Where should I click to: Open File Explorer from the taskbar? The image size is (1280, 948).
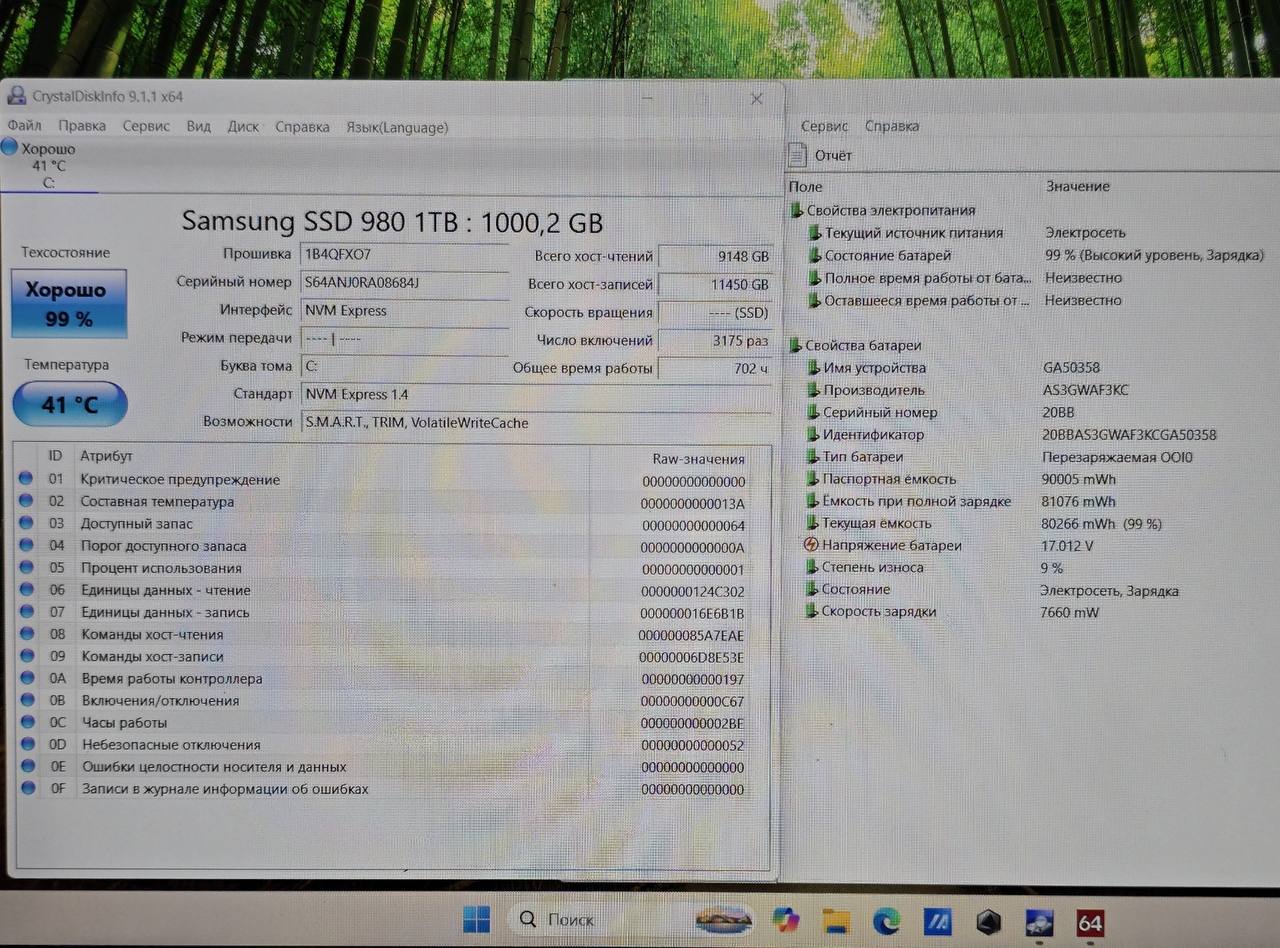click(x=836, y=920)
